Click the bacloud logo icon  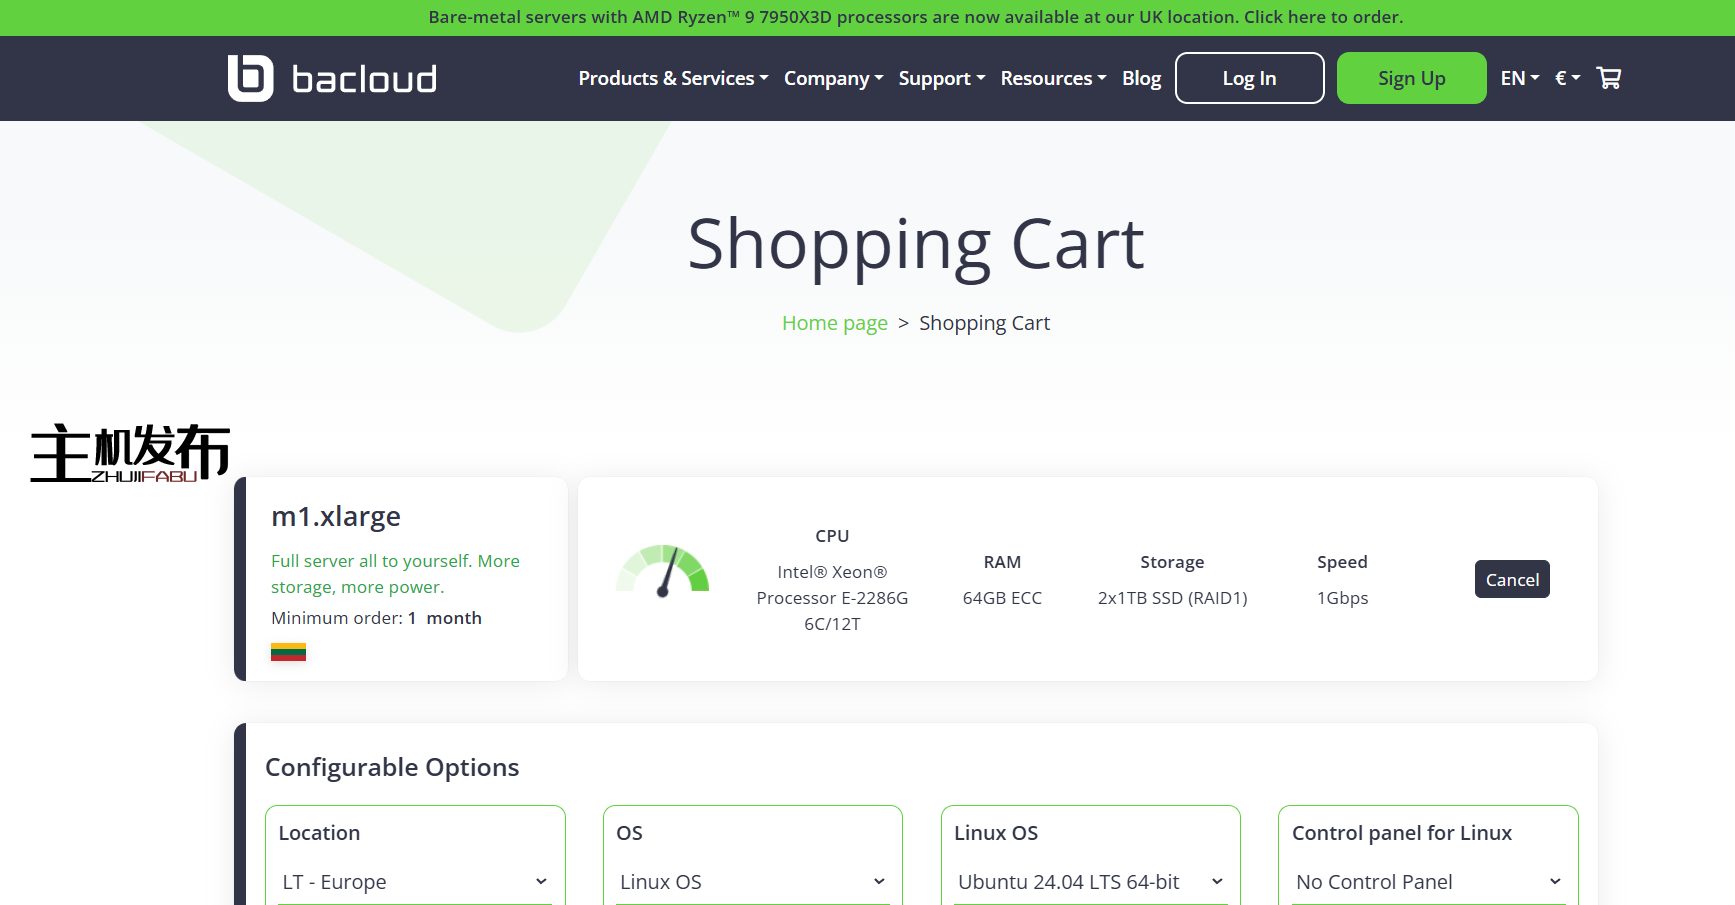click(250, 78)
